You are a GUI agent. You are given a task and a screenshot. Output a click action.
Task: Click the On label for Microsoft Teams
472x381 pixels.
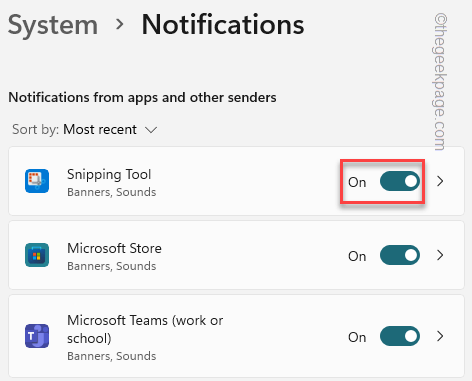357,337
